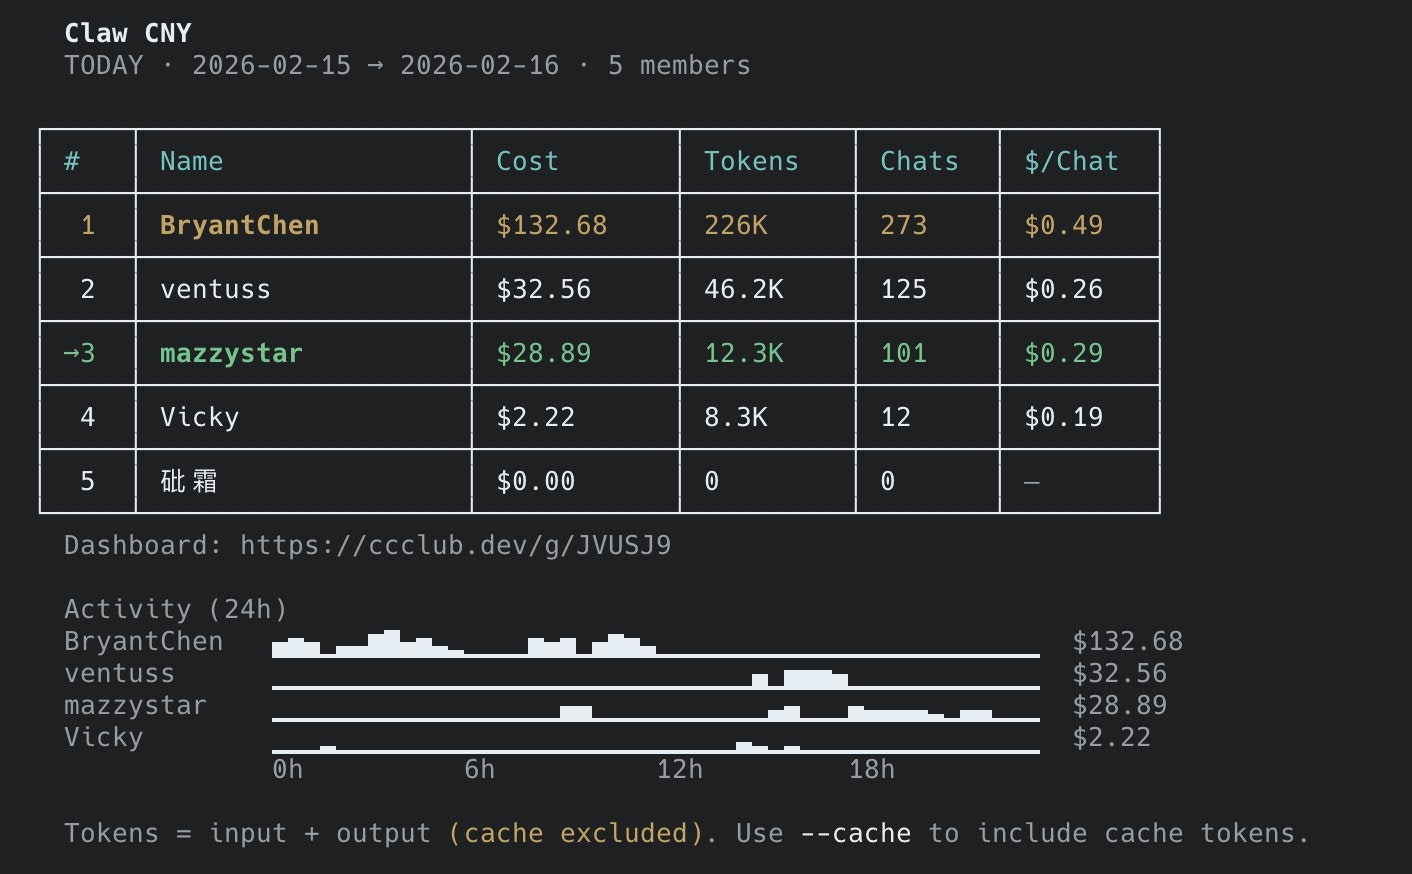Click the '12h' axis label
This screenshot has height=874, width=1412.
coord(680,769)
